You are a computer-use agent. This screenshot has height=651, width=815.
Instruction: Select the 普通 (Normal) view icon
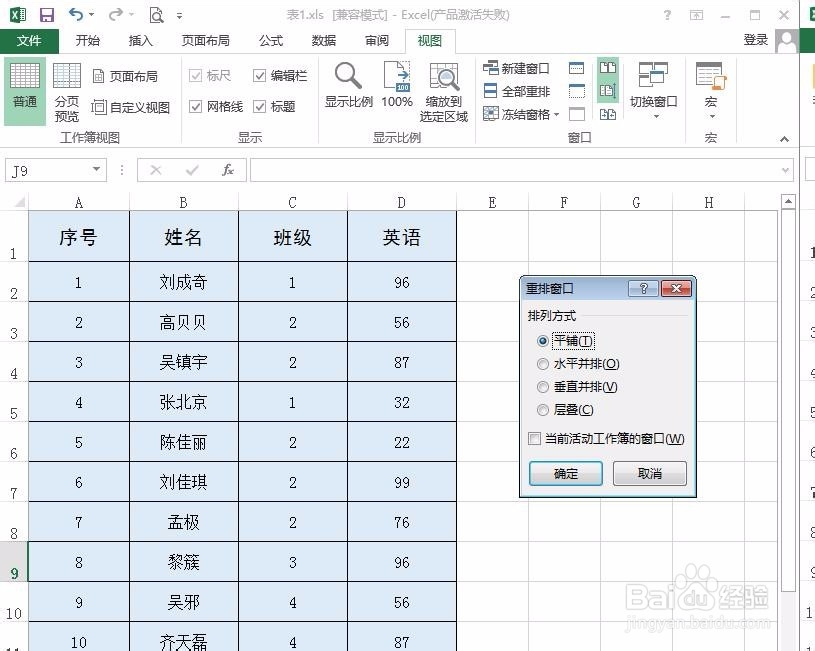tap(23, 88)
